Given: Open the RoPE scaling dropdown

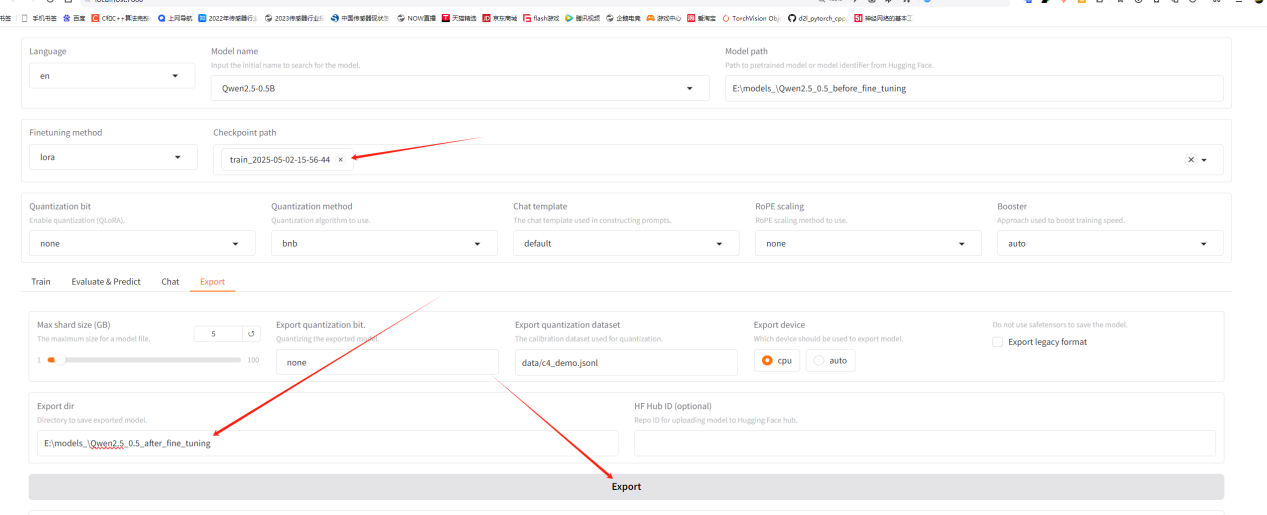Looking at the screenshot, I should 868,243.
